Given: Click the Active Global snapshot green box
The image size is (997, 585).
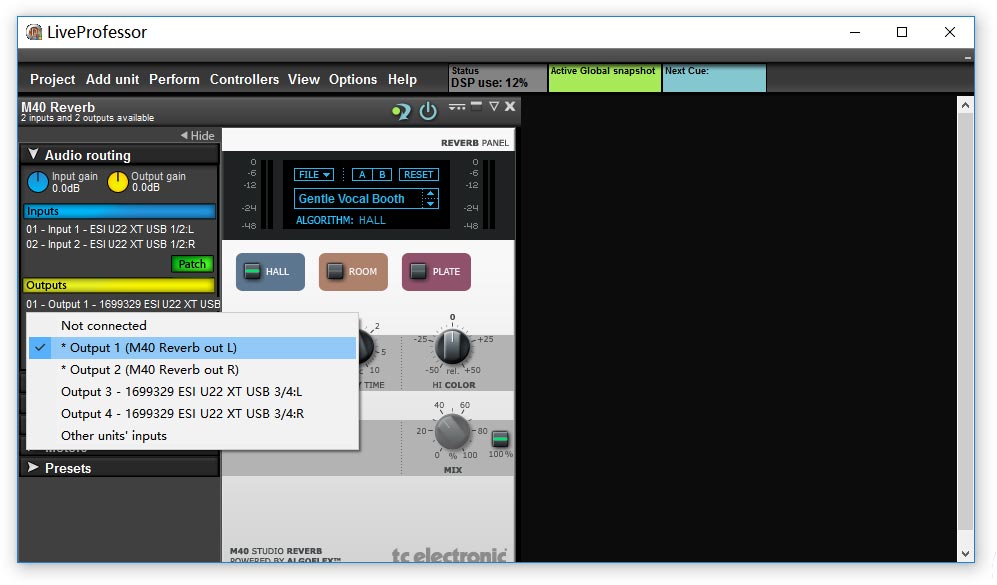Looking at the screenshot, I should 604,78.
